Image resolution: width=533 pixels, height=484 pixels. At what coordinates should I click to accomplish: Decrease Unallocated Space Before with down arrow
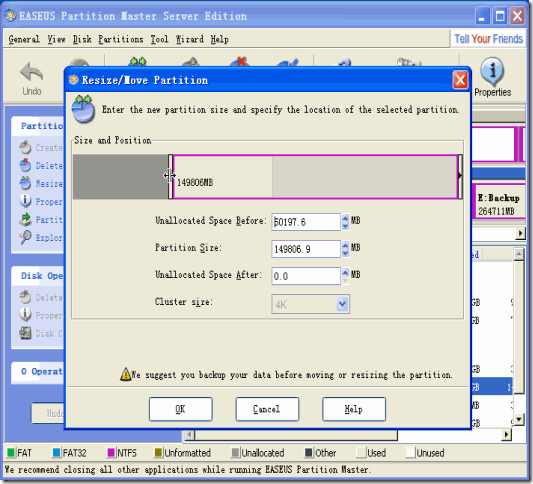coord(345,226)
